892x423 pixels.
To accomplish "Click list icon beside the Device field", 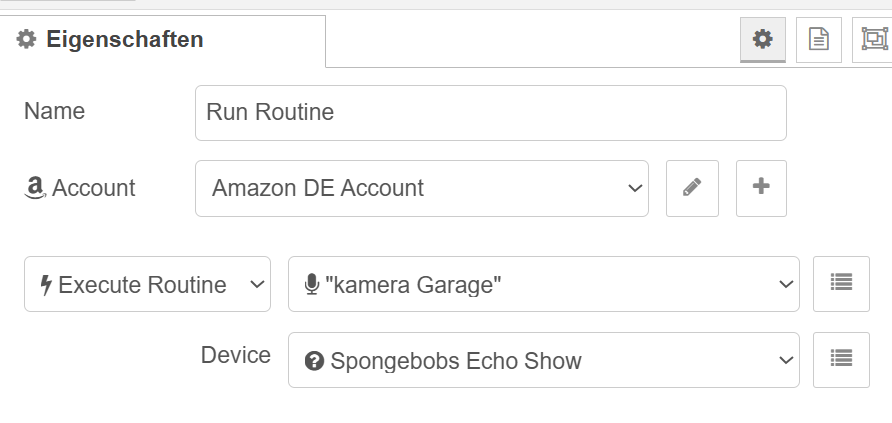I will pos(841,360).
